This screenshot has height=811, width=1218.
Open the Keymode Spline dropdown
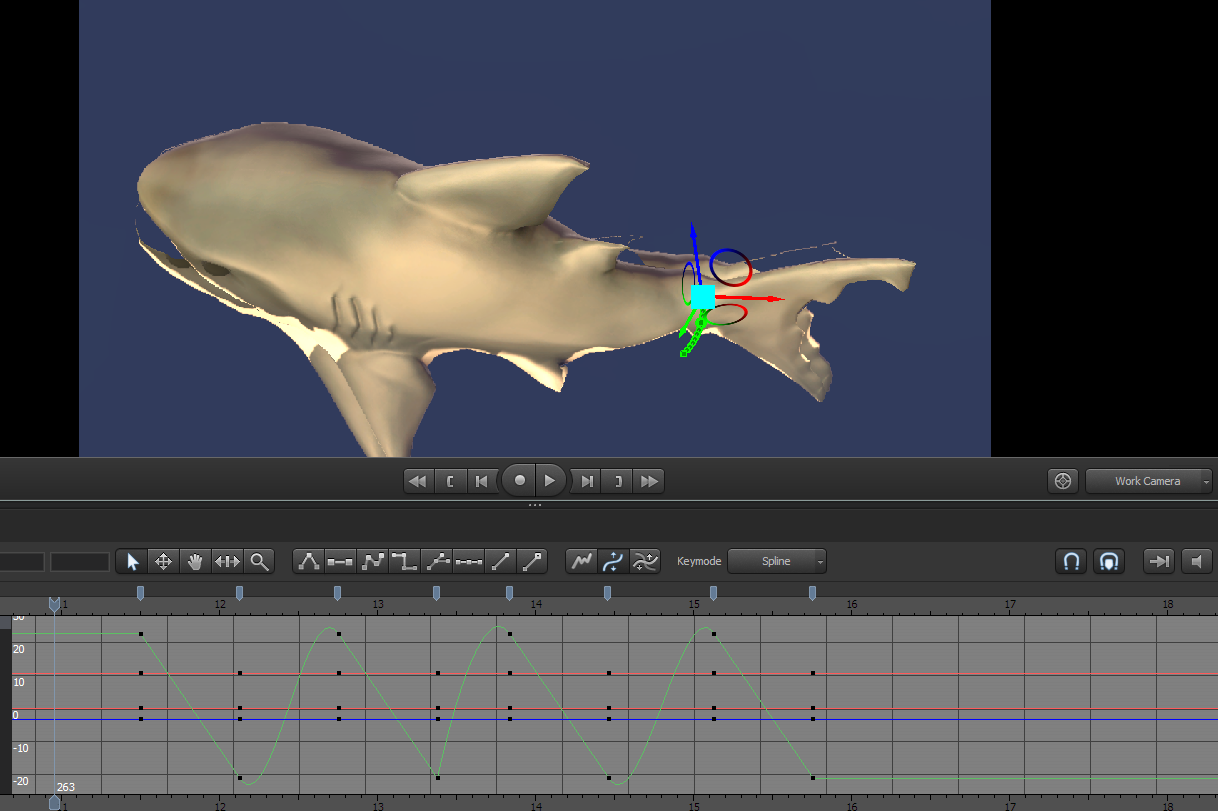[777, 561]
